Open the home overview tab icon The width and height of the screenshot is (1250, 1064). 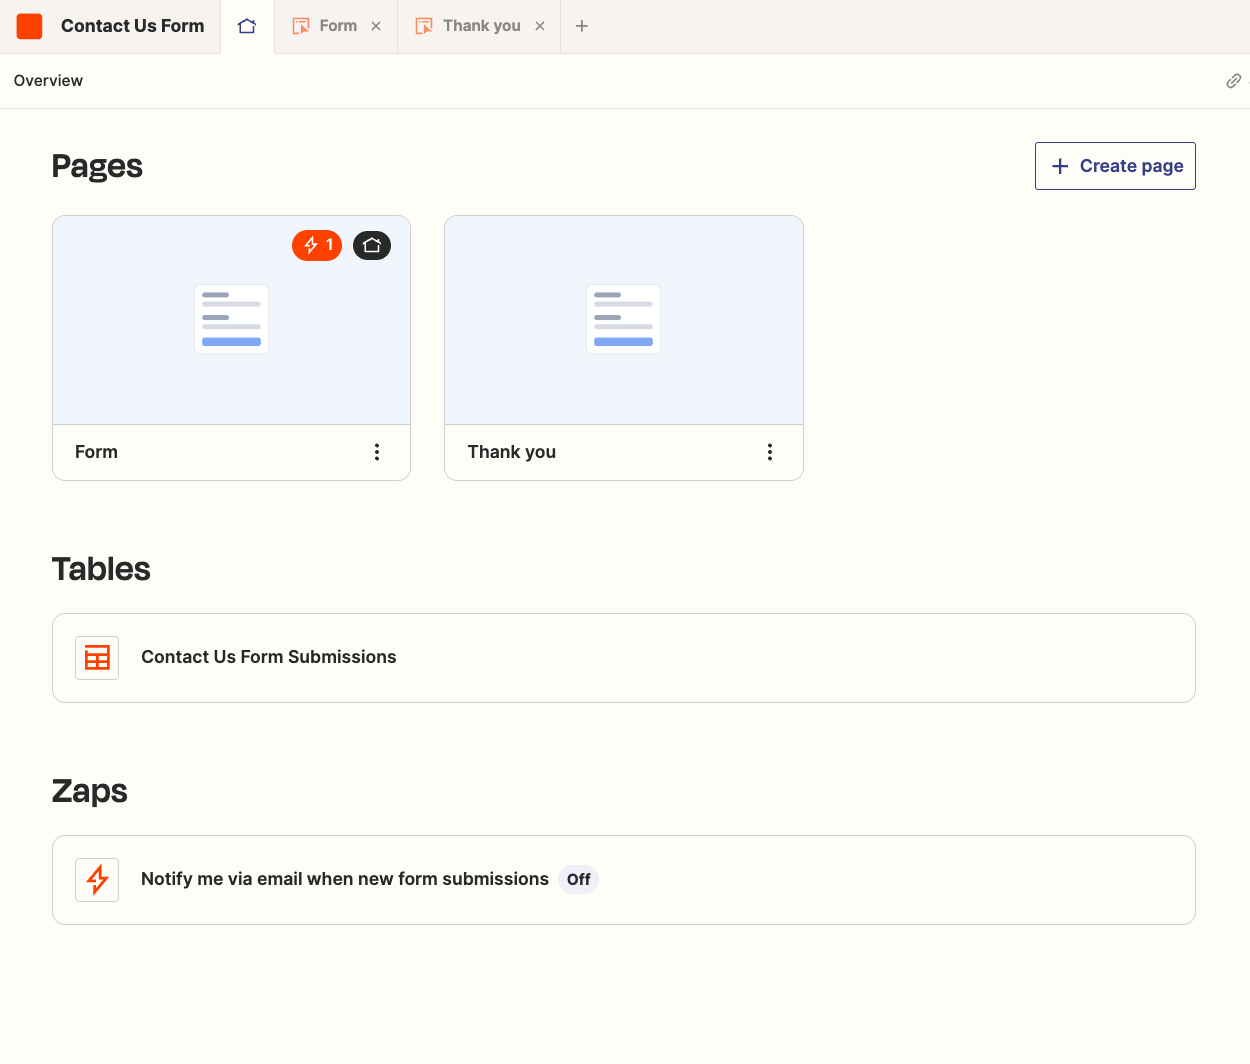[247, 26]
